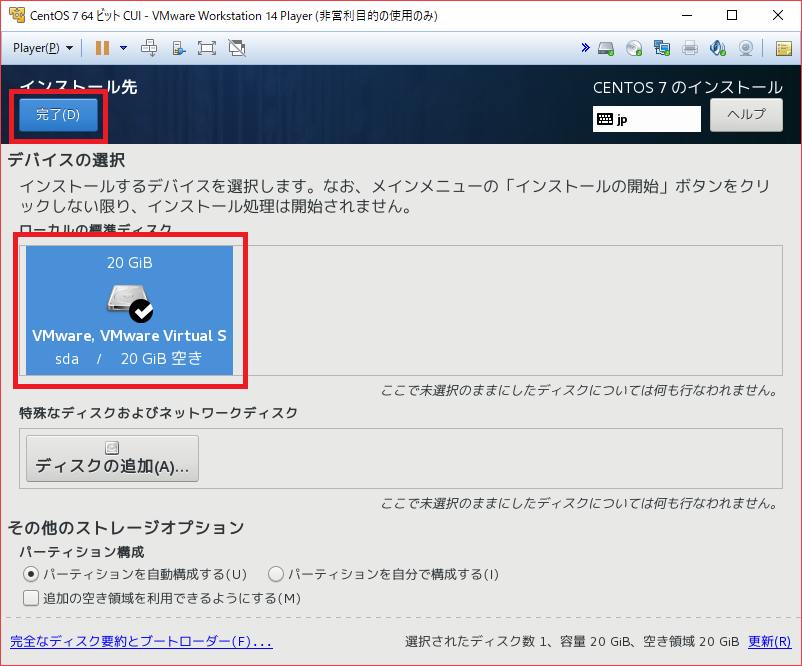This screenshot has height=666, width=802.
Task: Click the 'デバイスの選択' heading text
Action: [x=66, y=160]
